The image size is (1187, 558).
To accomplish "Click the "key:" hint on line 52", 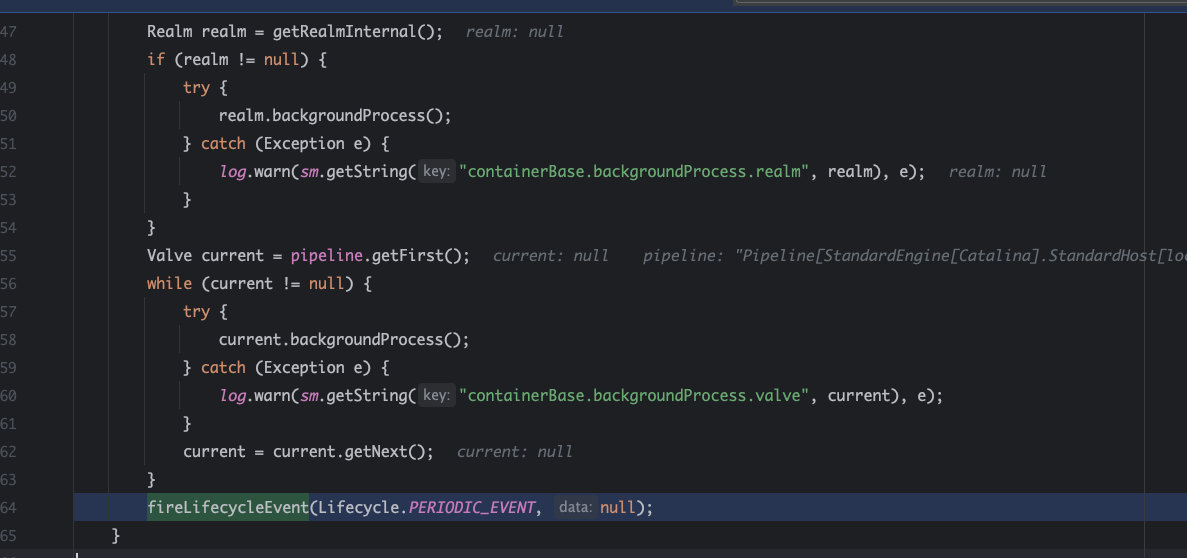I will (x=436, y=172).
